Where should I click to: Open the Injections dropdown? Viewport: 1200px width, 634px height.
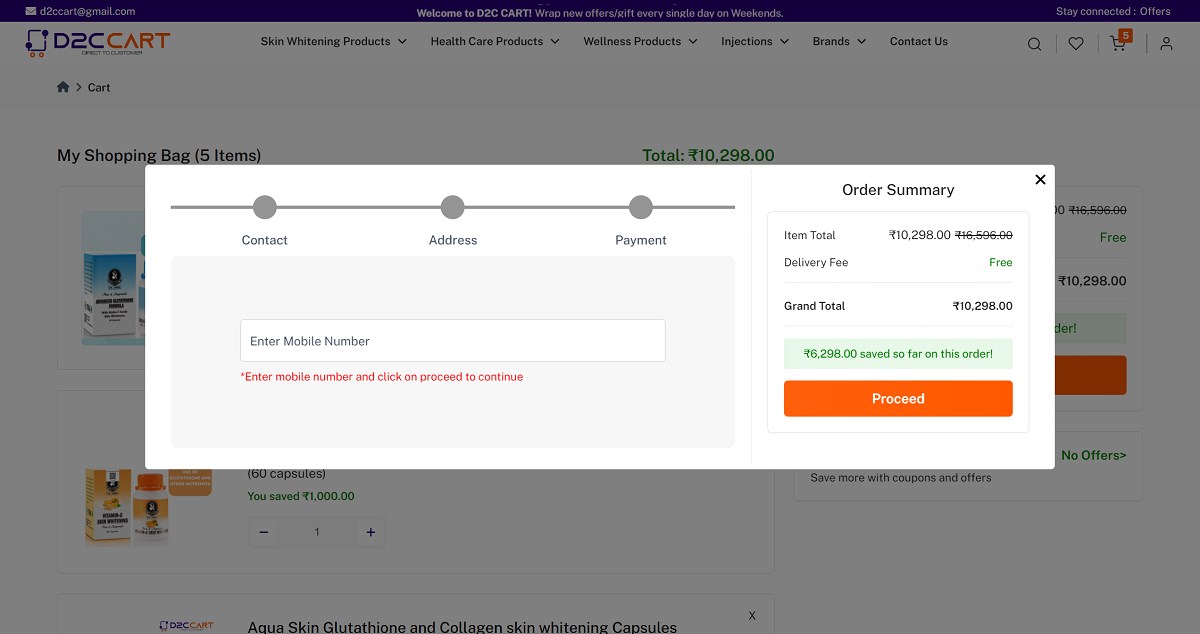coord(747,41)
